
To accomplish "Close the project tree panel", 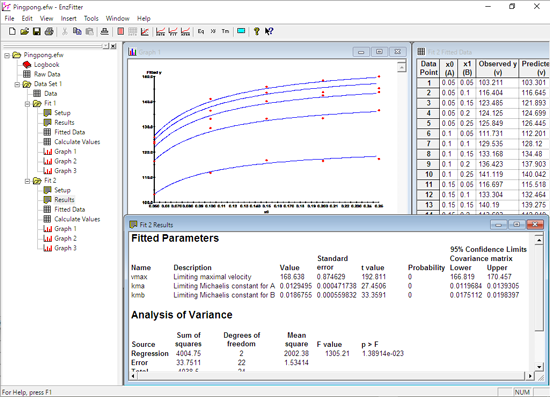I will 113,46.
